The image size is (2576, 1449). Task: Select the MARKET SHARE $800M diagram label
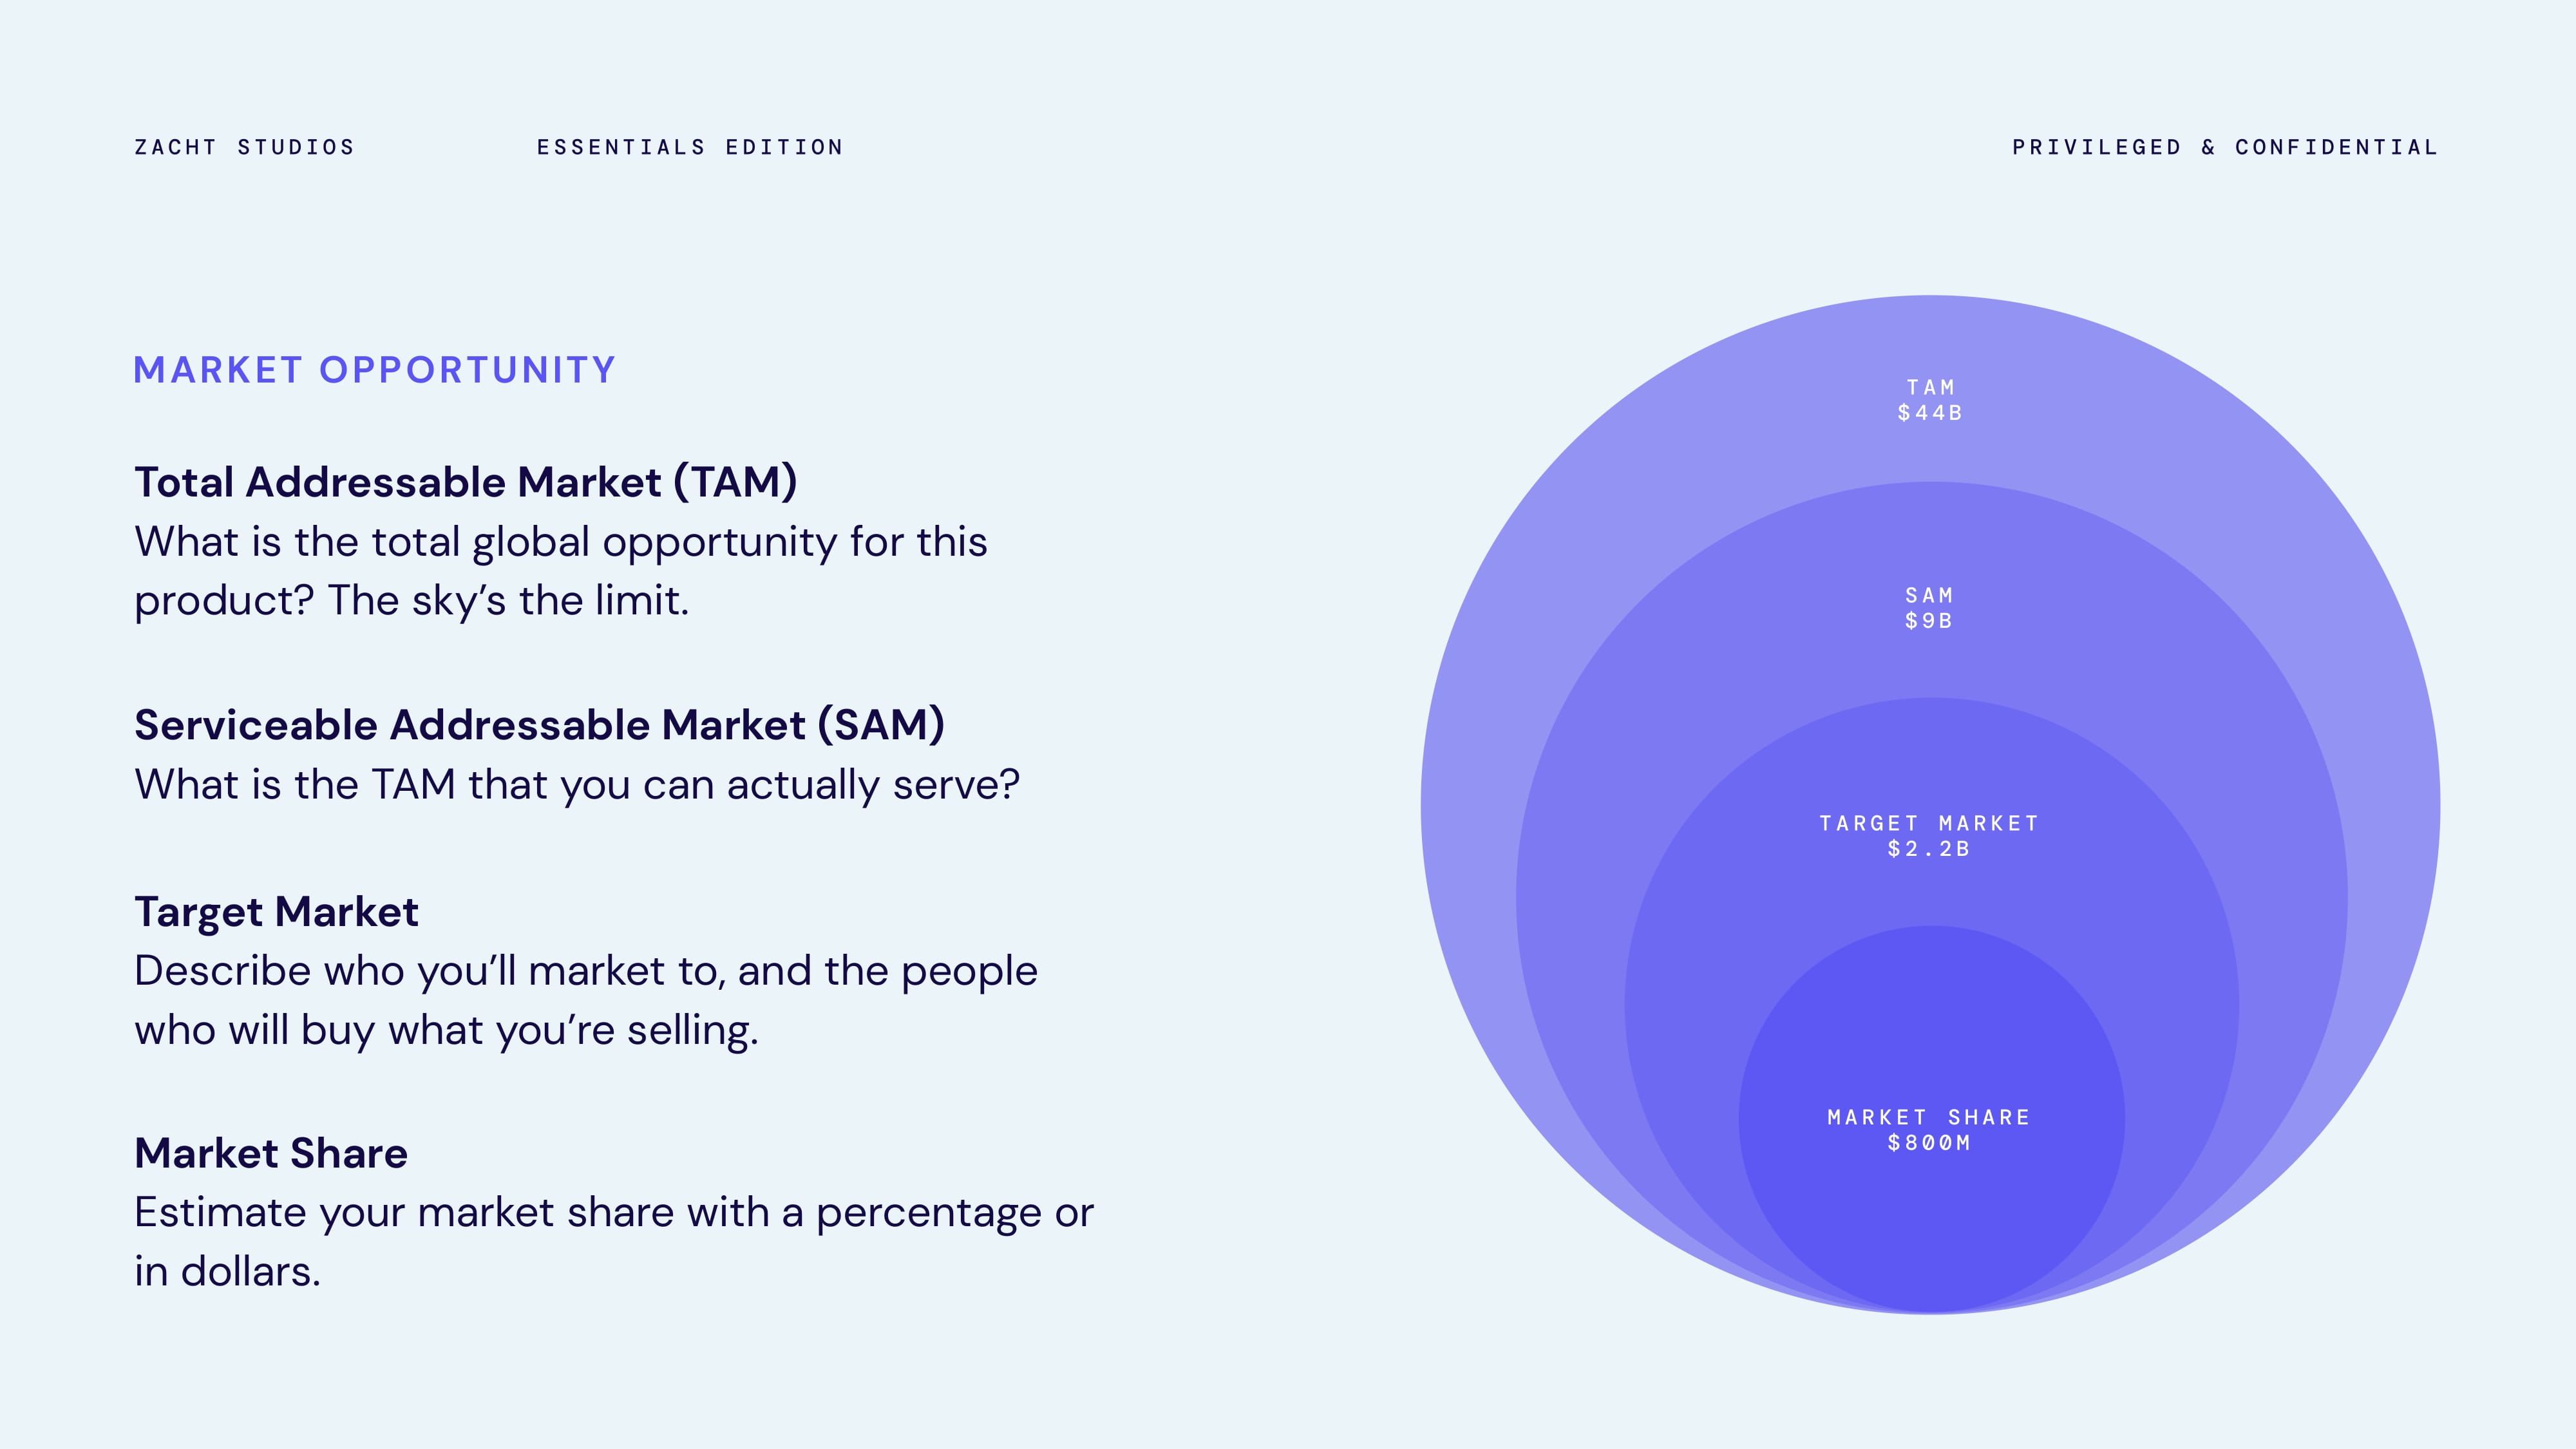[x=1929, y=1130]
